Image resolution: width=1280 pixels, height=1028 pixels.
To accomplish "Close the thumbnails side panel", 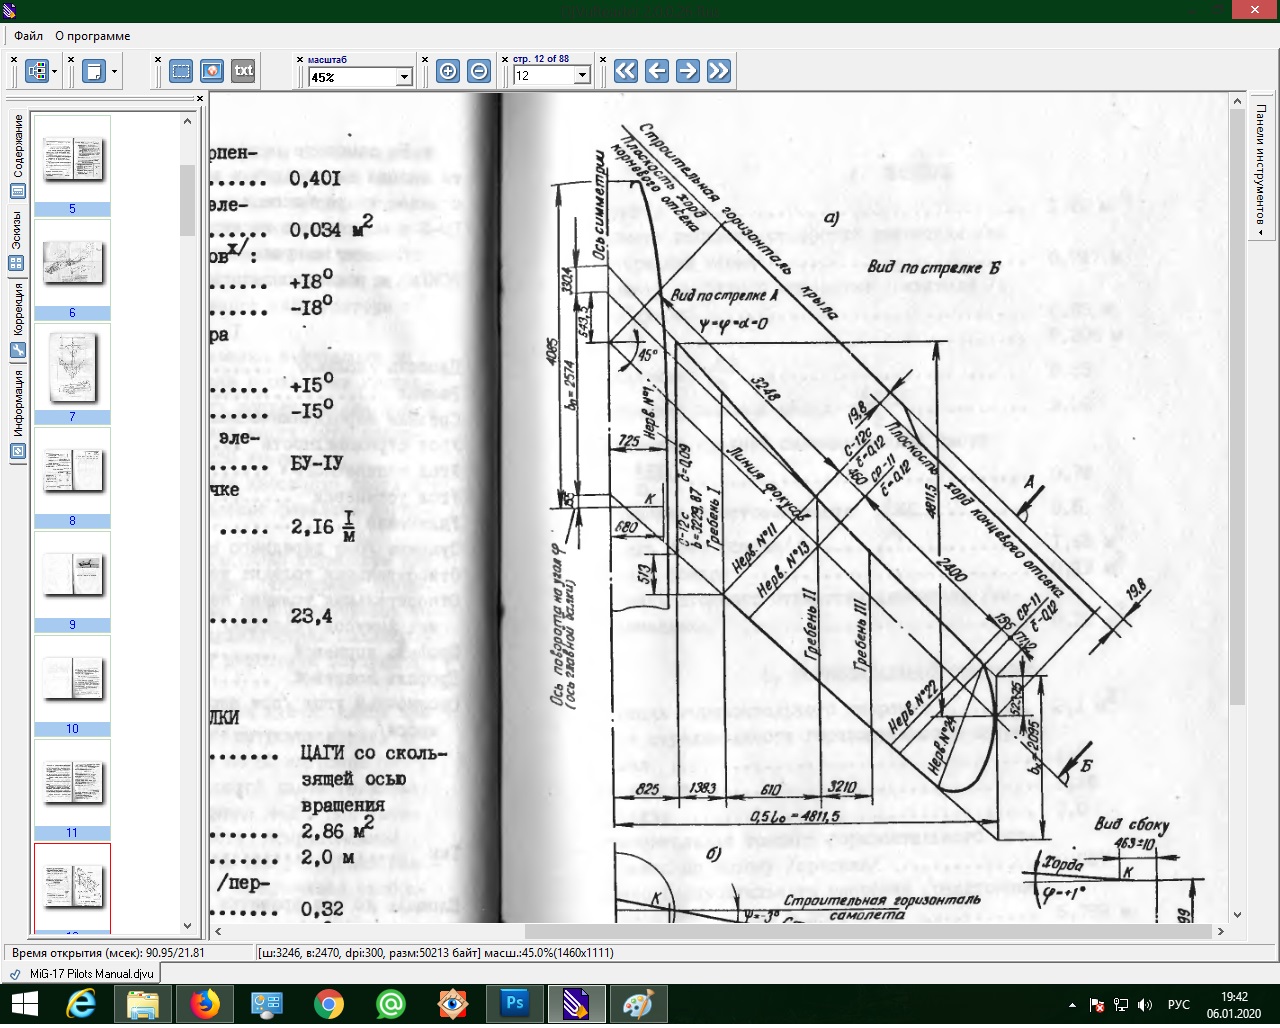I will point(200,98).
